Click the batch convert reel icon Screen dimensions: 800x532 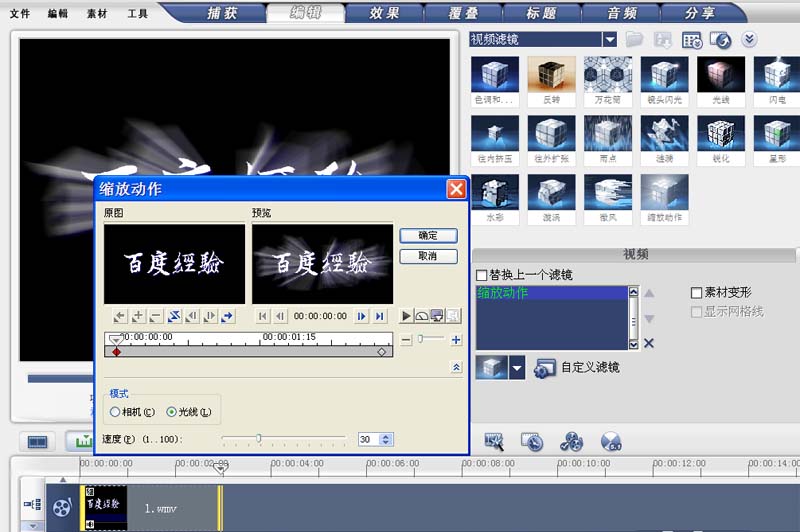571,442
